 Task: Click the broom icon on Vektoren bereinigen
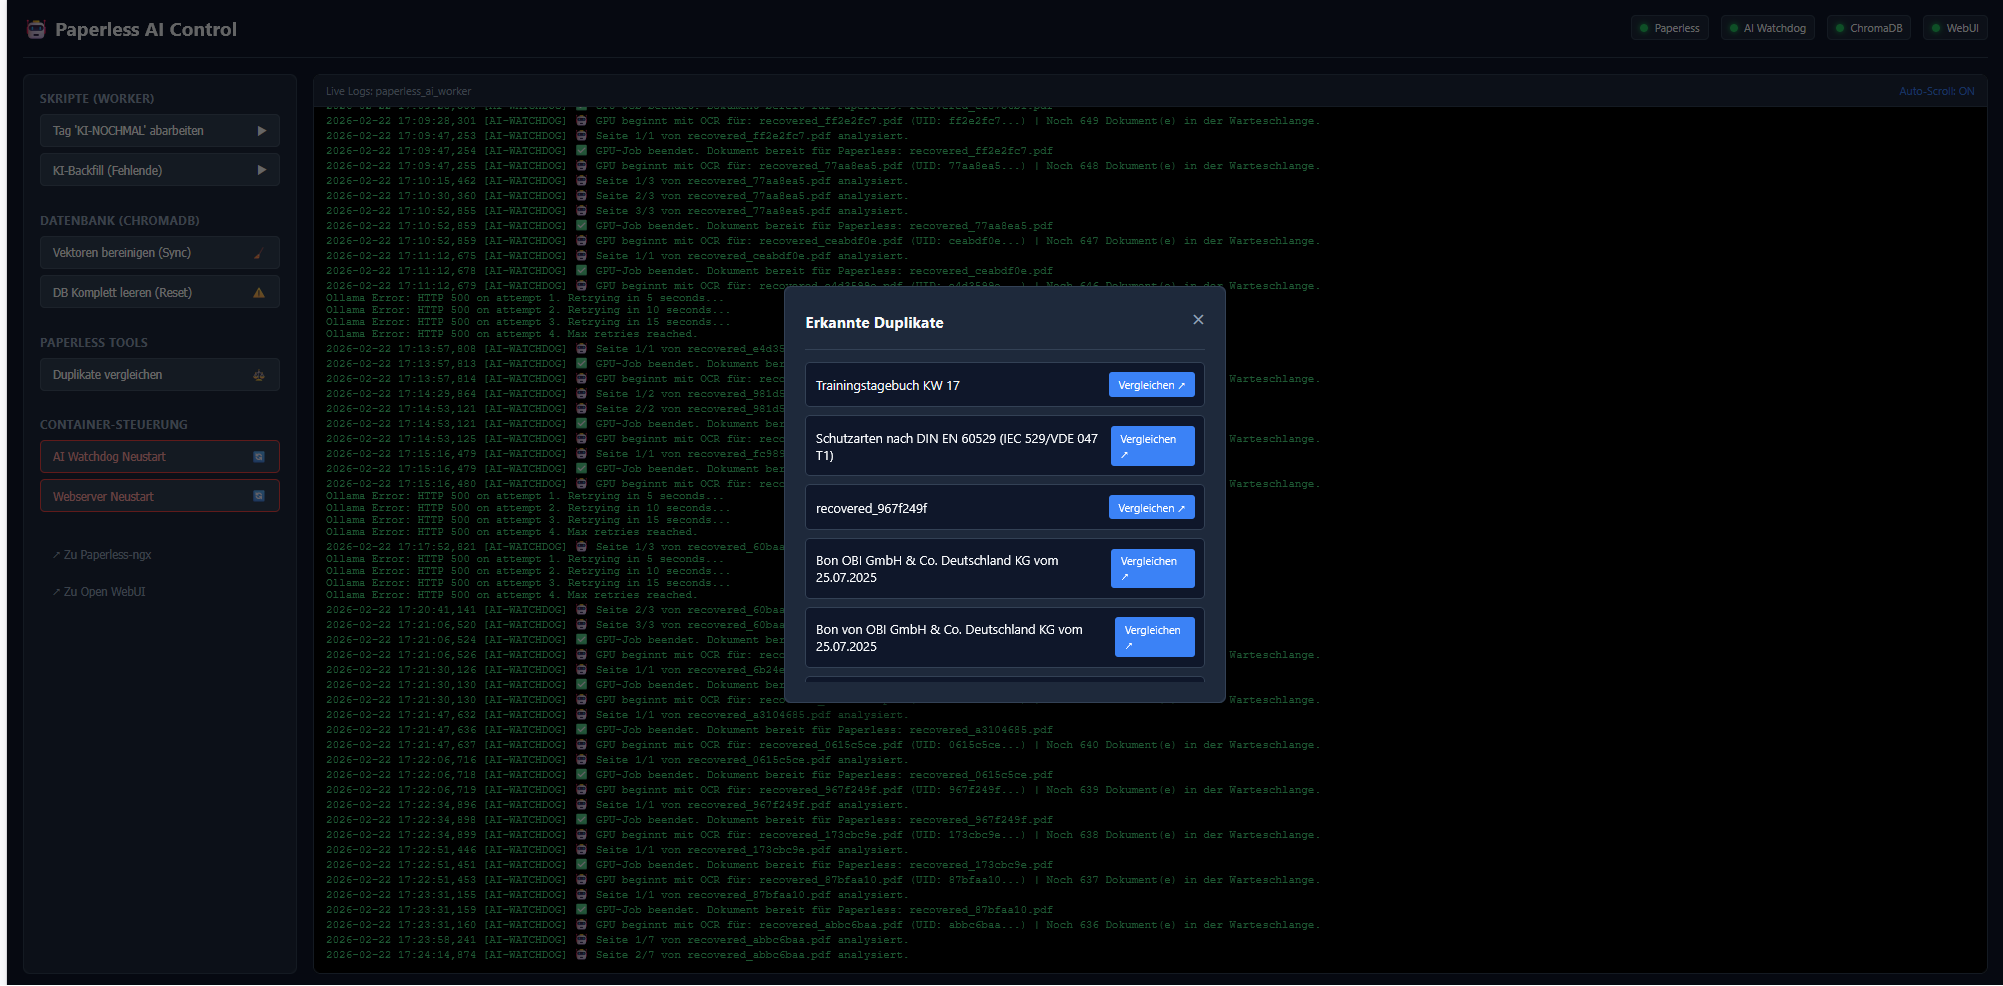click(258, 254)
